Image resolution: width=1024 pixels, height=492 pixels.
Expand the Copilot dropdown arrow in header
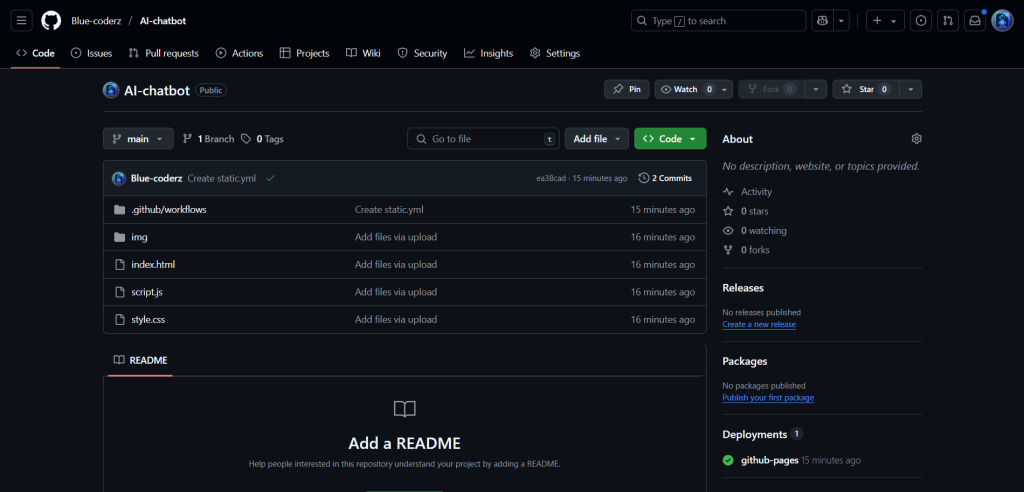click(842, 21)
